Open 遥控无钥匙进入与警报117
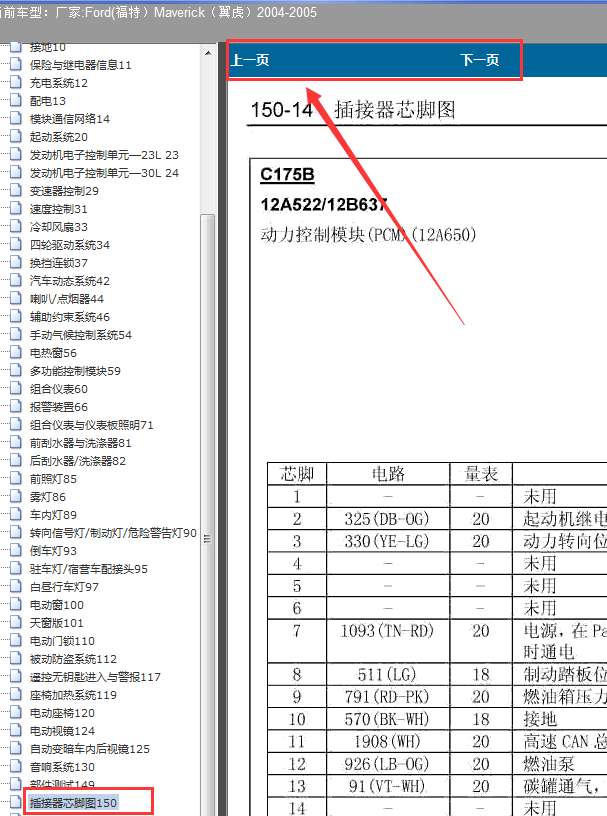The width and height of the screenshot is (607, 816). click(x=95, y=677)
